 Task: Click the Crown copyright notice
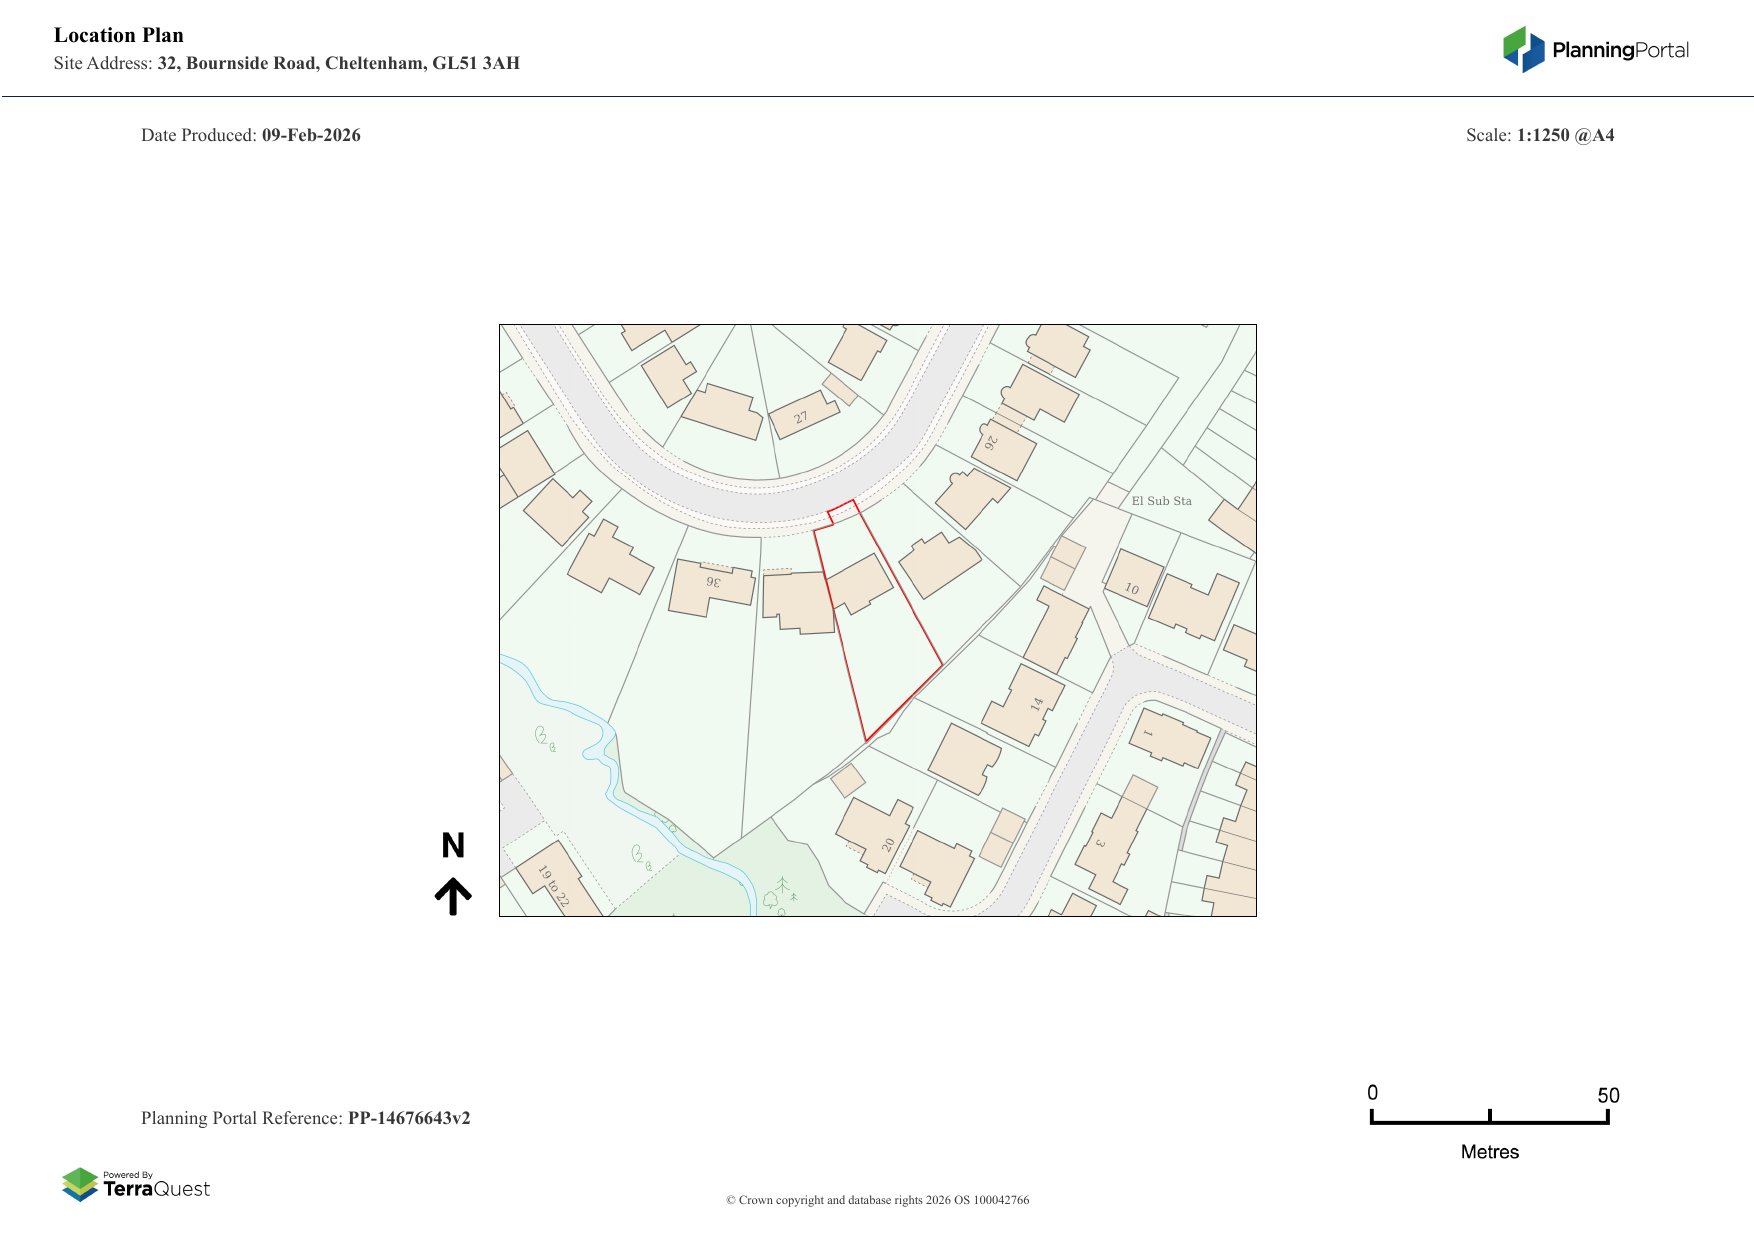pyautogui.click(x=877, y=1200)
